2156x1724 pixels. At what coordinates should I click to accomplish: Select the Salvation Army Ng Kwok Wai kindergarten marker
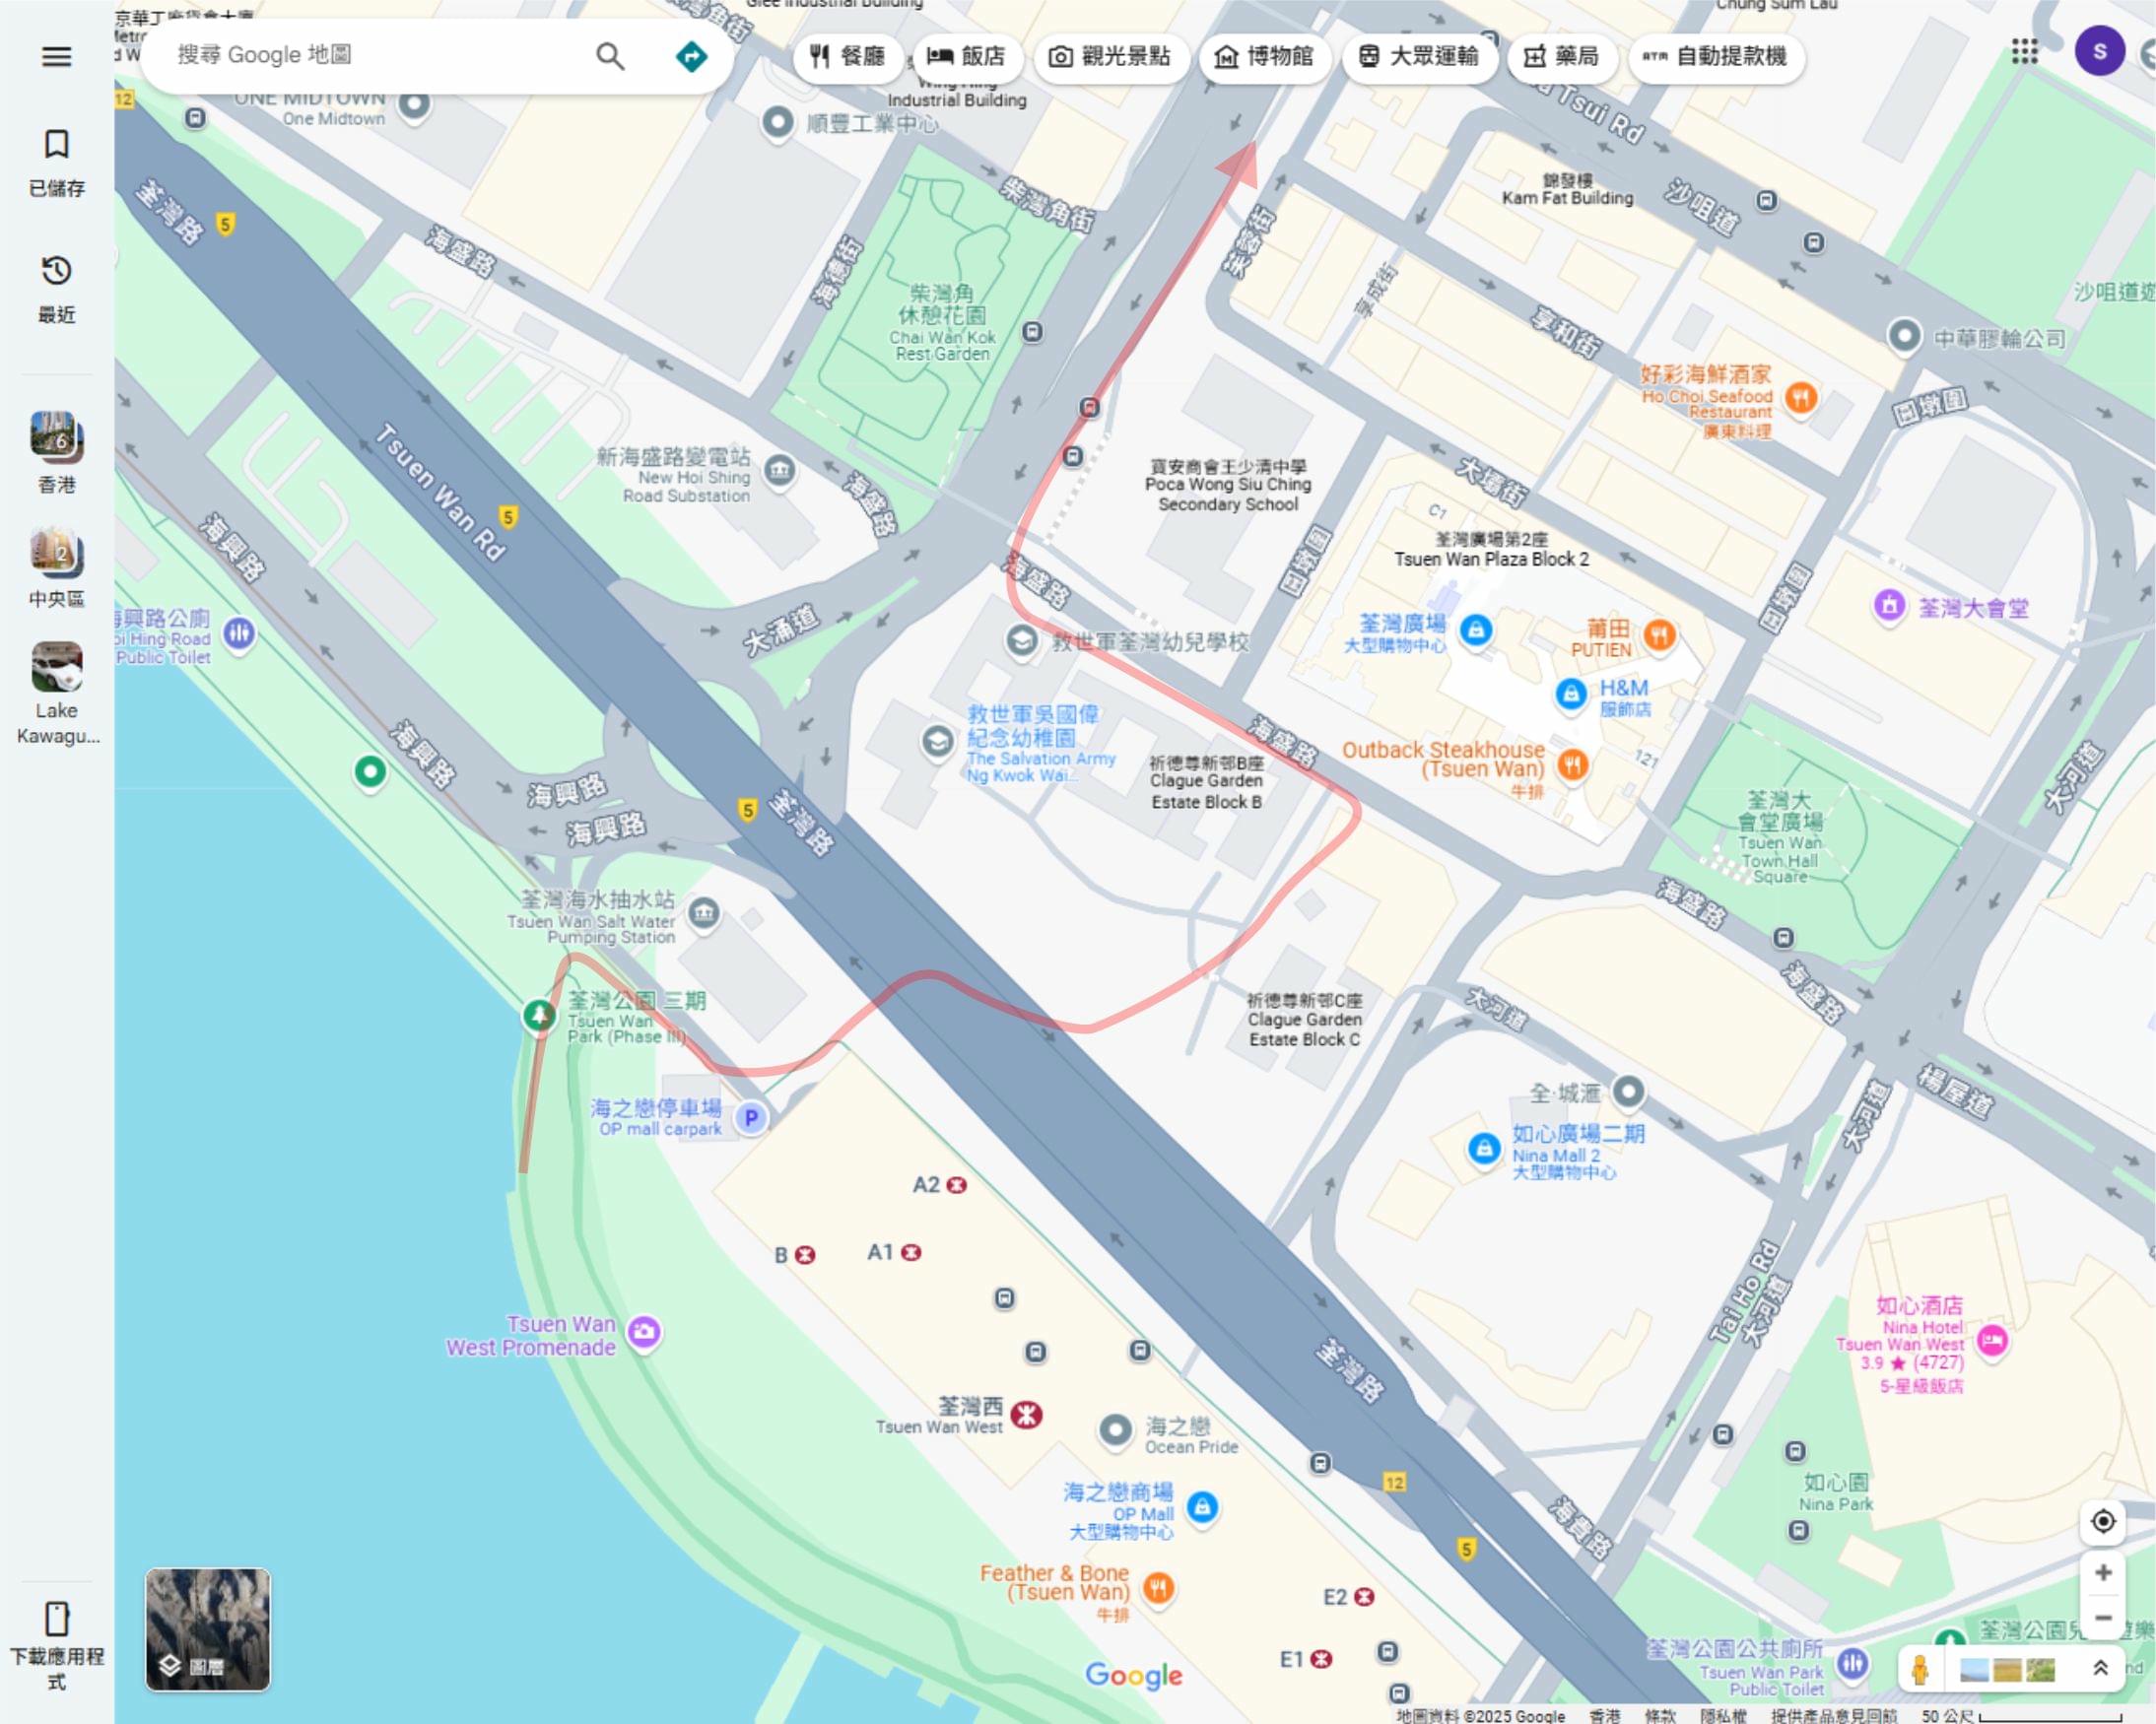(937, 741)
